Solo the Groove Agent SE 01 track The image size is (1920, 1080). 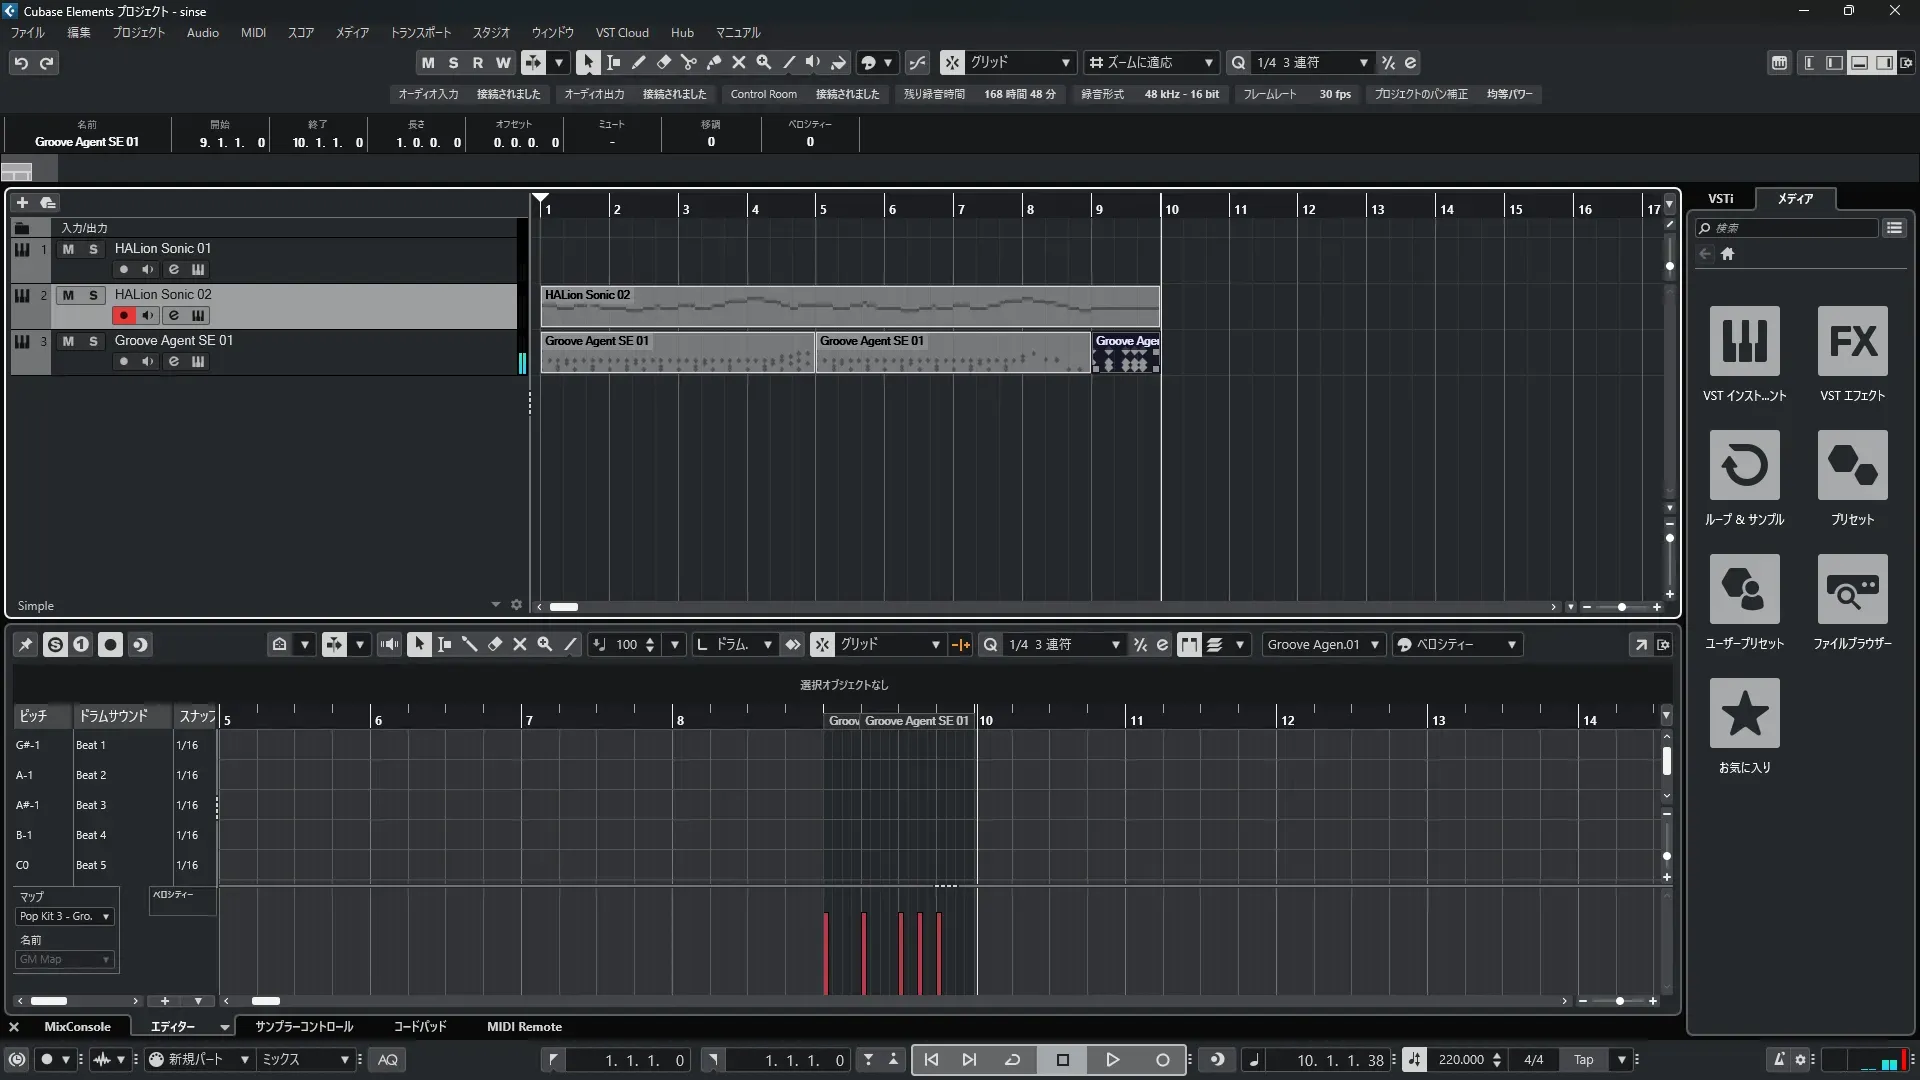(93, 341)
